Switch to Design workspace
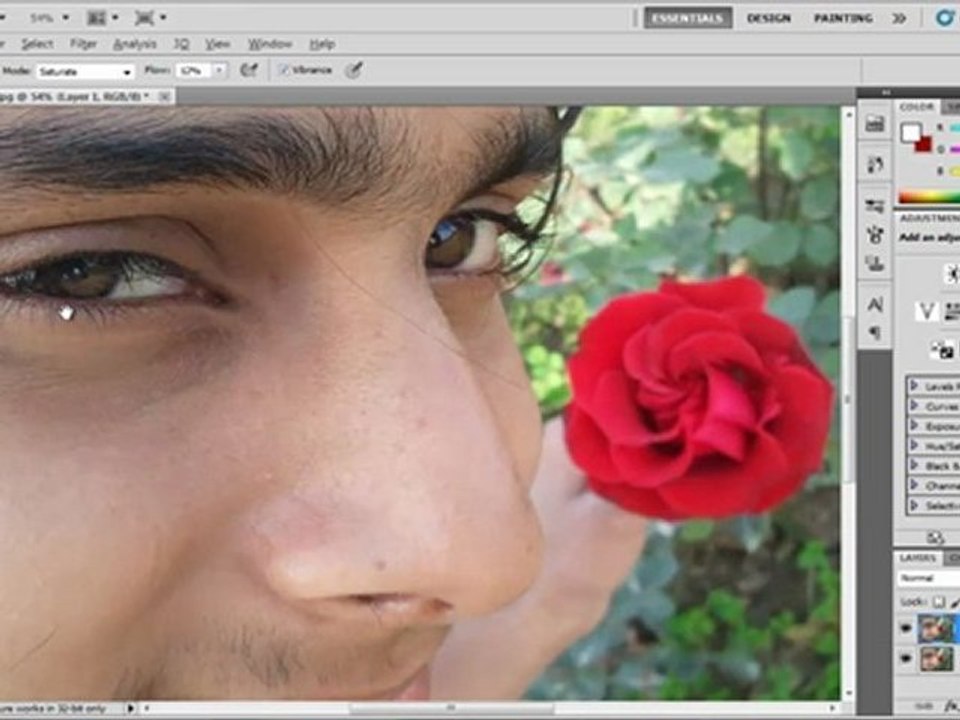The height and width of the screenshot is (720, 960). pyautogui.click(x=769, y=18)
